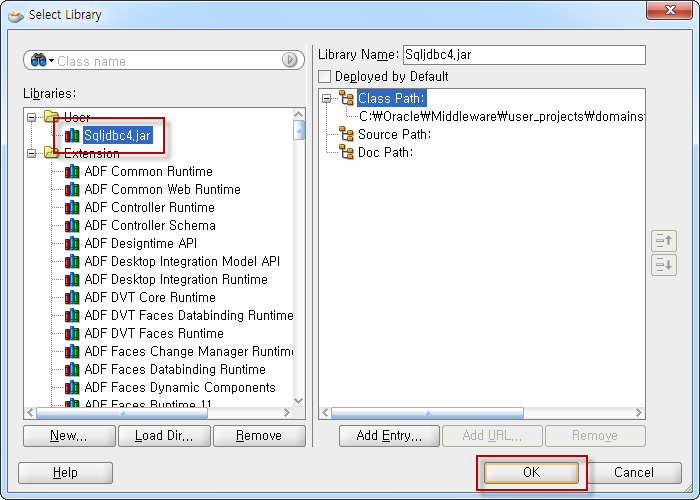Confirm with the OK button
This screenshot has width=700, height=500.
(531, 473)
